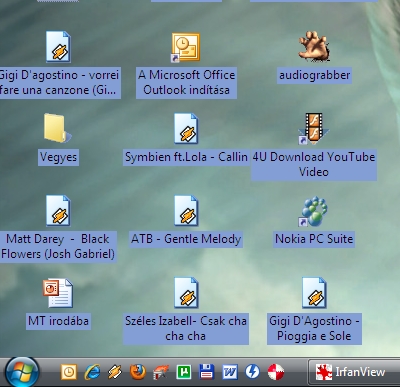Select the ATB - Gentle Melody file icon
The width and height of the screenshot is (400, 387).
[186, 211]
